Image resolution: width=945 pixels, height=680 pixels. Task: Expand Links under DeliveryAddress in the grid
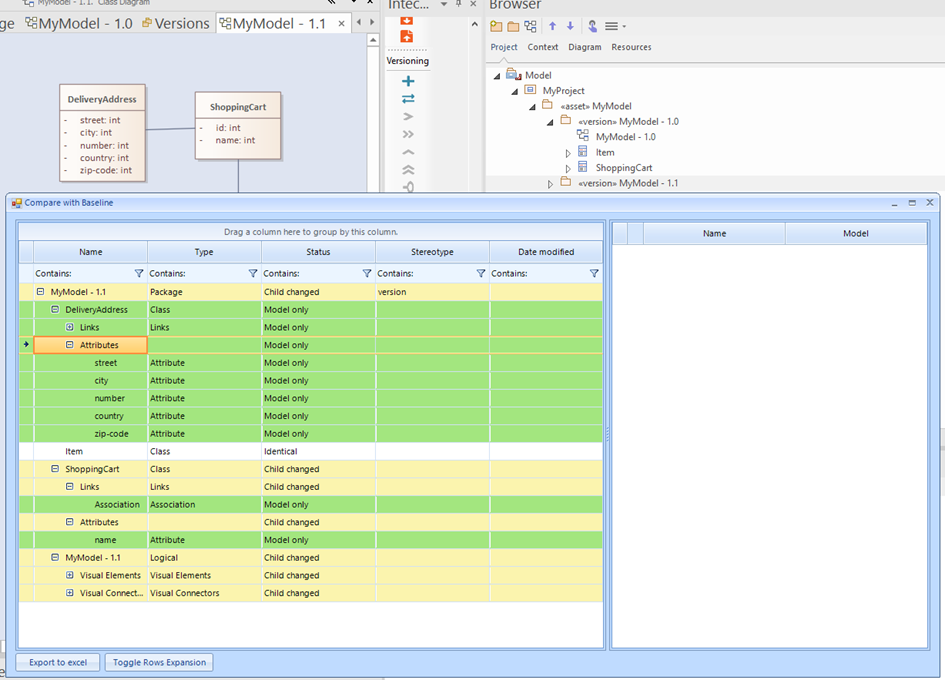tap(69, 327)
